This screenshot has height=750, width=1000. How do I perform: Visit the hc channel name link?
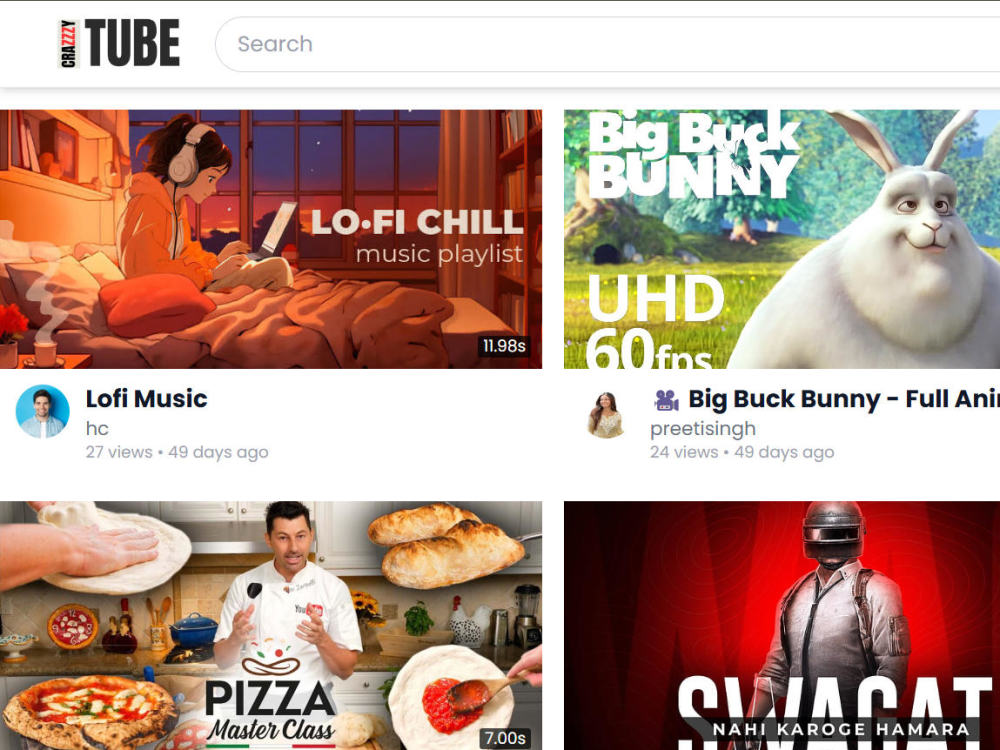(x=98, y=429)
